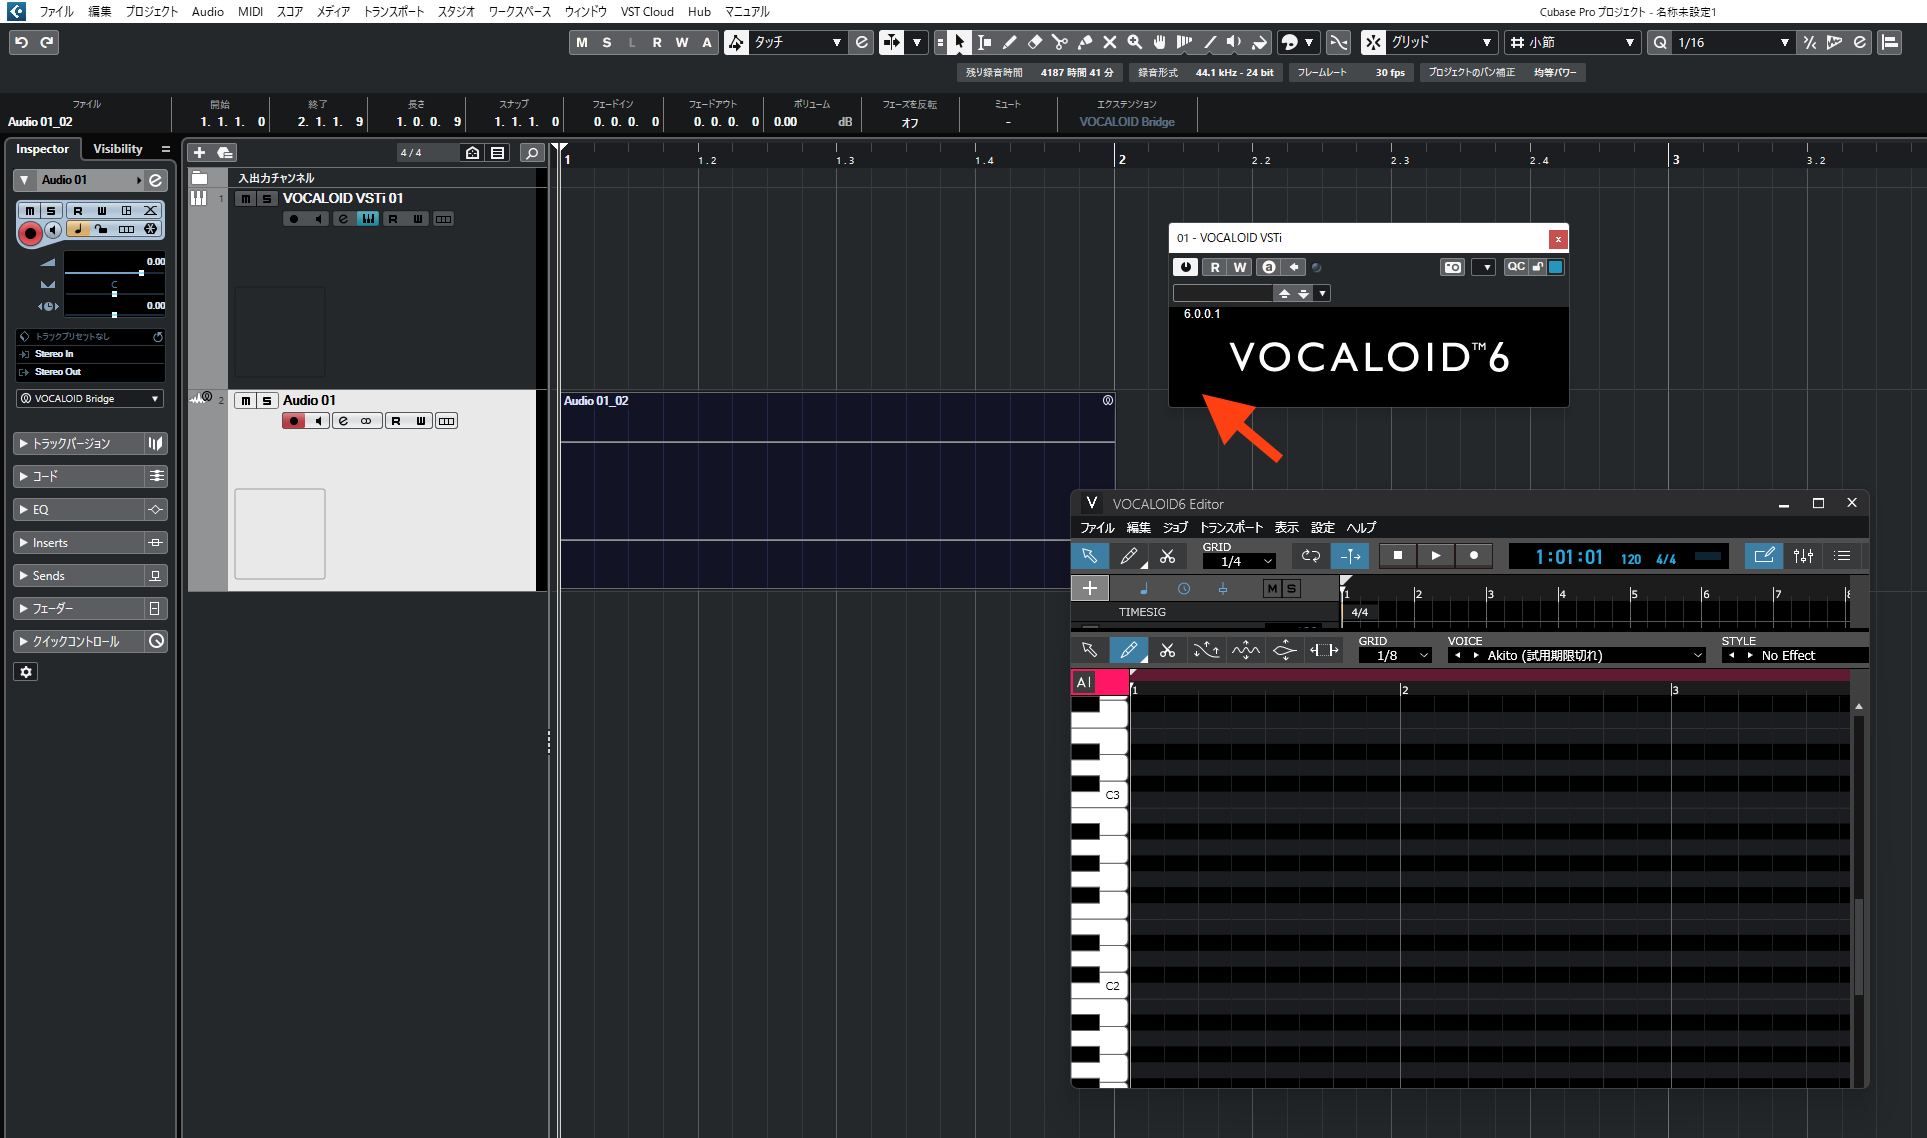Select the Mute tool in the Cubase toolbar

[x=1110, y=42]
